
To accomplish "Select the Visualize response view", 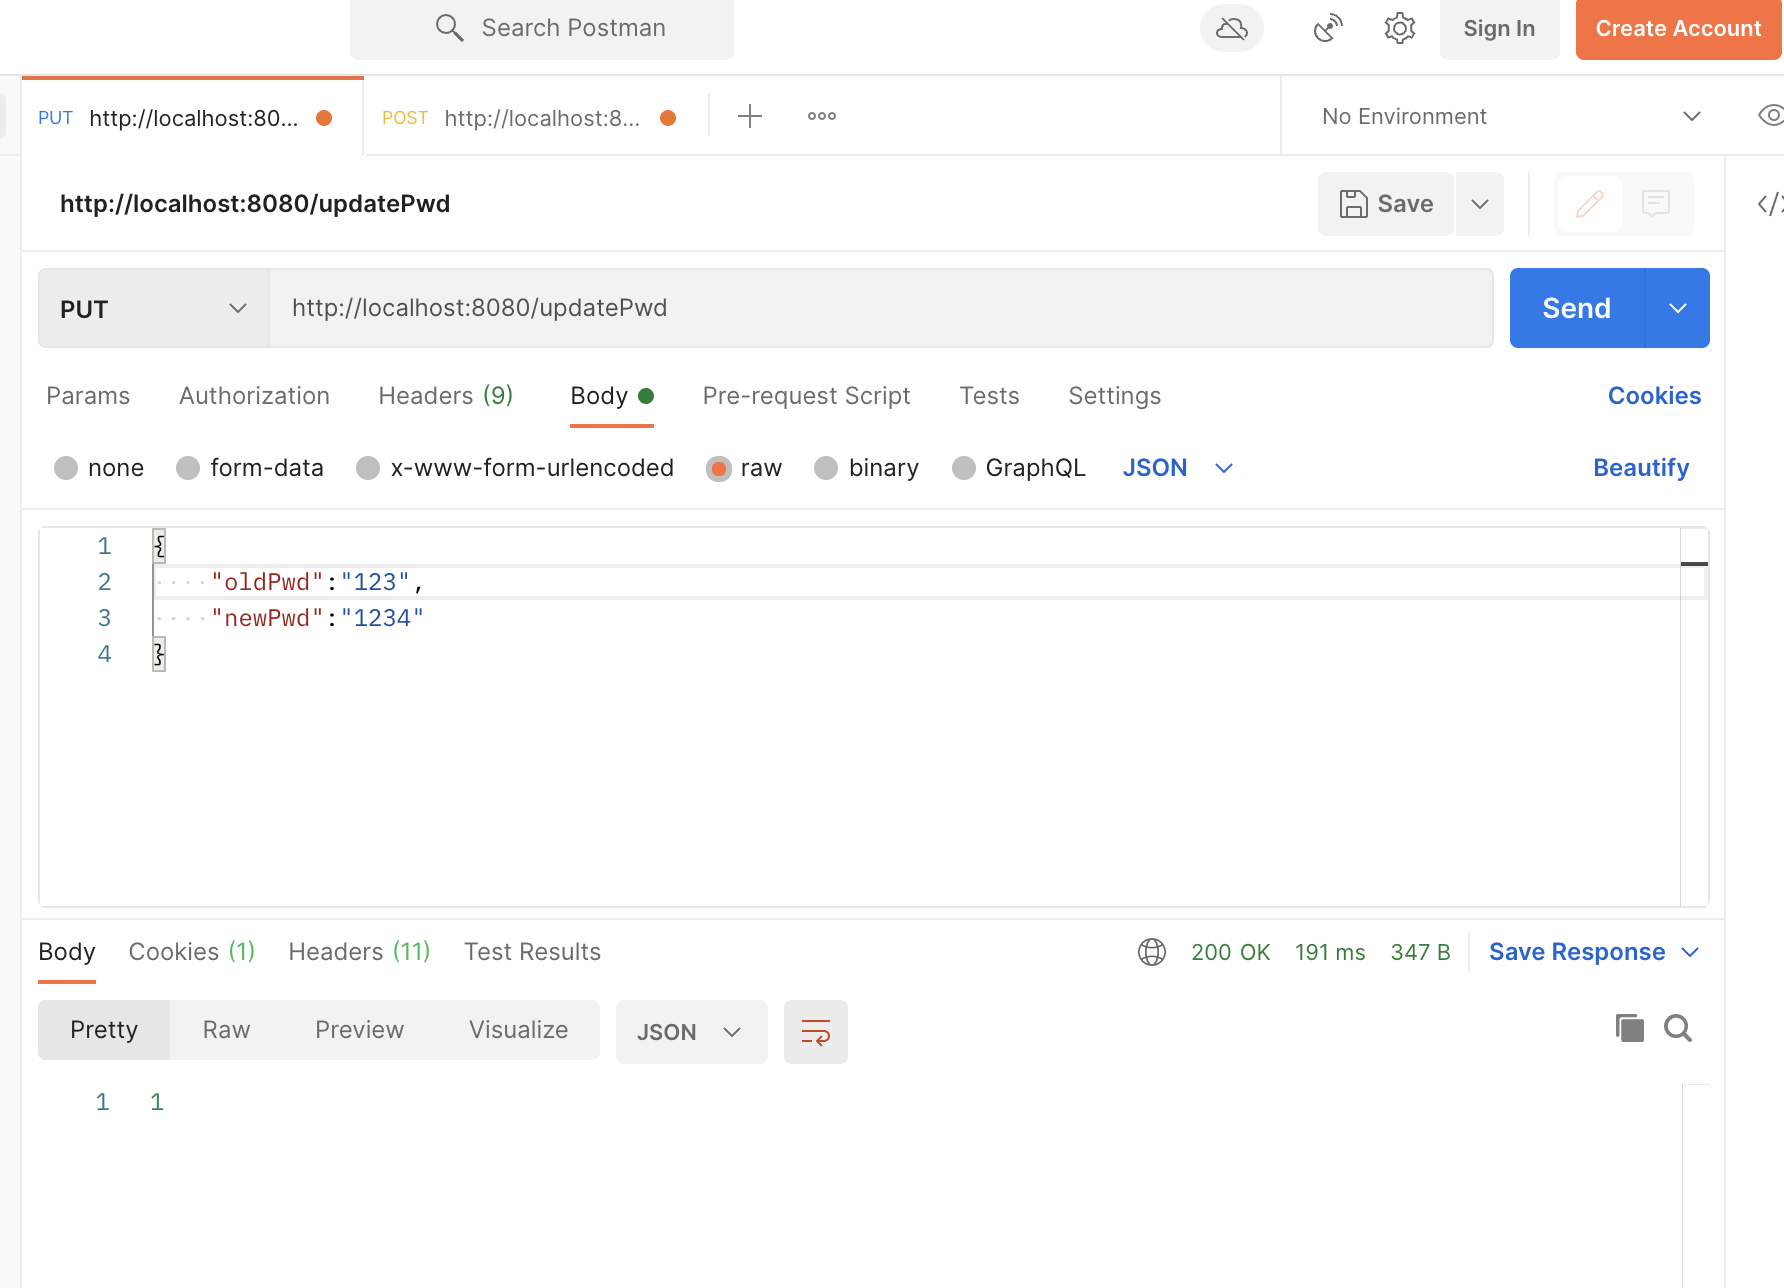I will (x=518, y=1030).
